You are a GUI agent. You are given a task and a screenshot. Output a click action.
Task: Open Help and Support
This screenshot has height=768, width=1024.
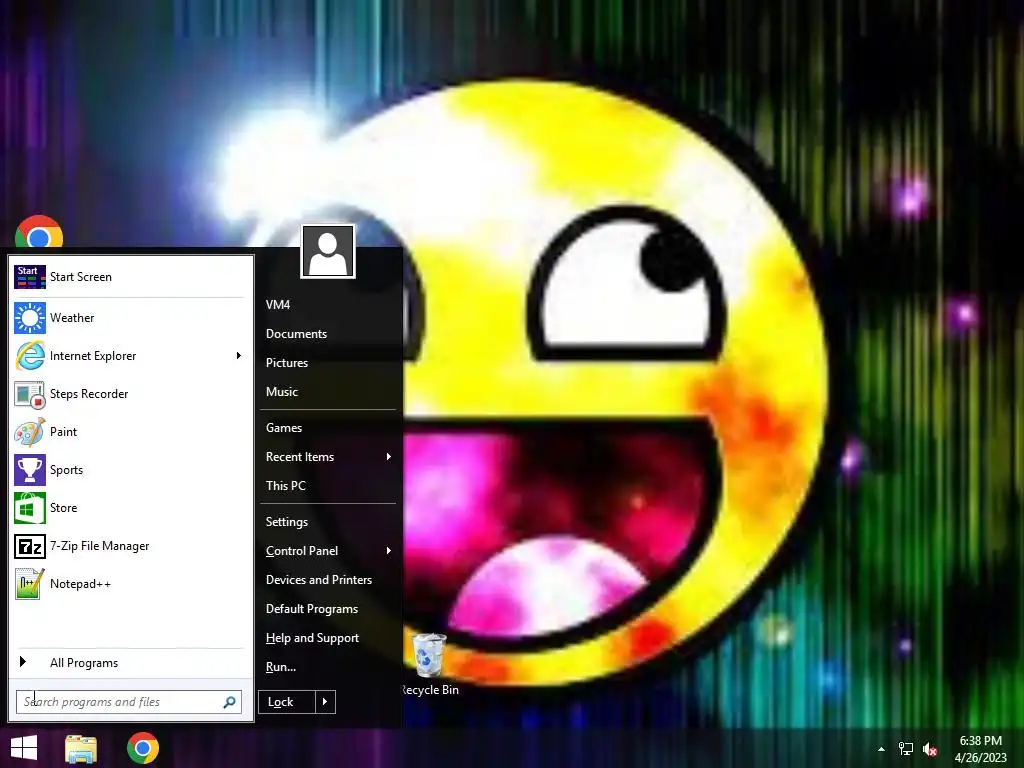tap(312, 638)
